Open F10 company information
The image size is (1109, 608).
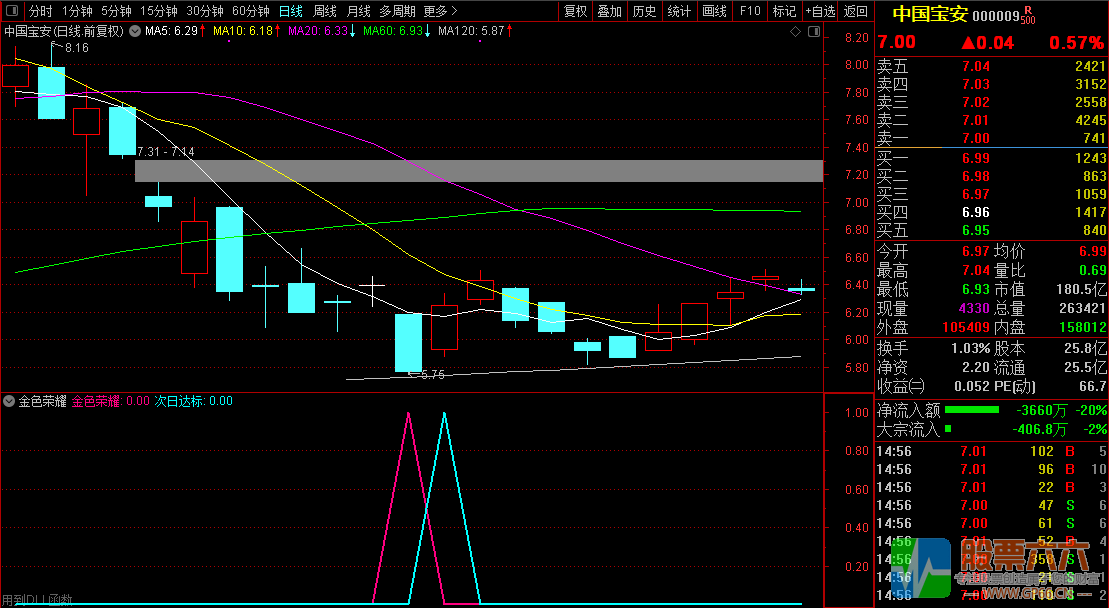[x=749, y=11]
